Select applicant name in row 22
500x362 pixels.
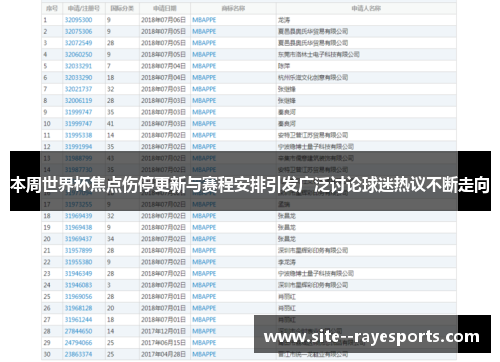tap(287, 262)
